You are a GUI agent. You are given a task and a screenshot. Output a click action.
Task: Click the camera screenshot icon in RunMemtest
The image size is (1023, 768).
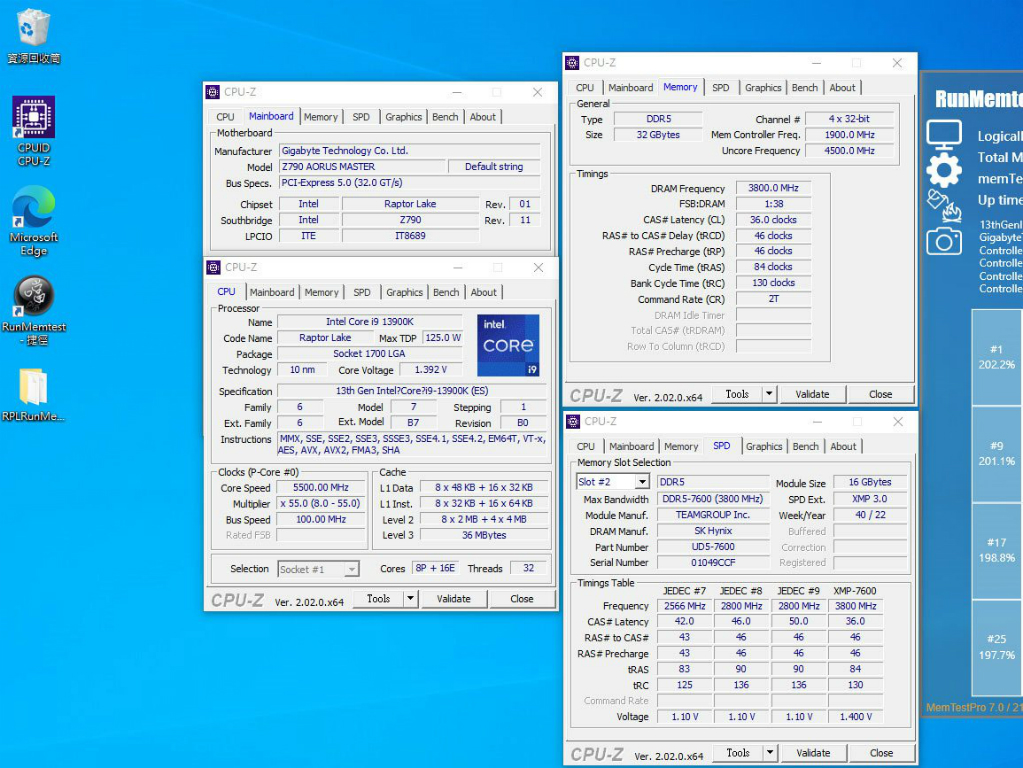click(x=943, y=240)
